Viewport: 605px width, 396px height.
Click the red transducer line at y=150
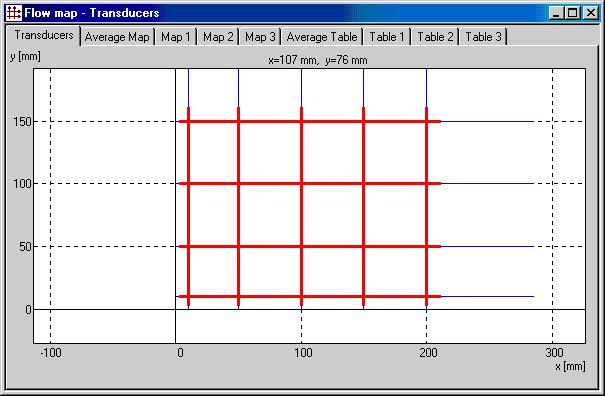point(310,122)
